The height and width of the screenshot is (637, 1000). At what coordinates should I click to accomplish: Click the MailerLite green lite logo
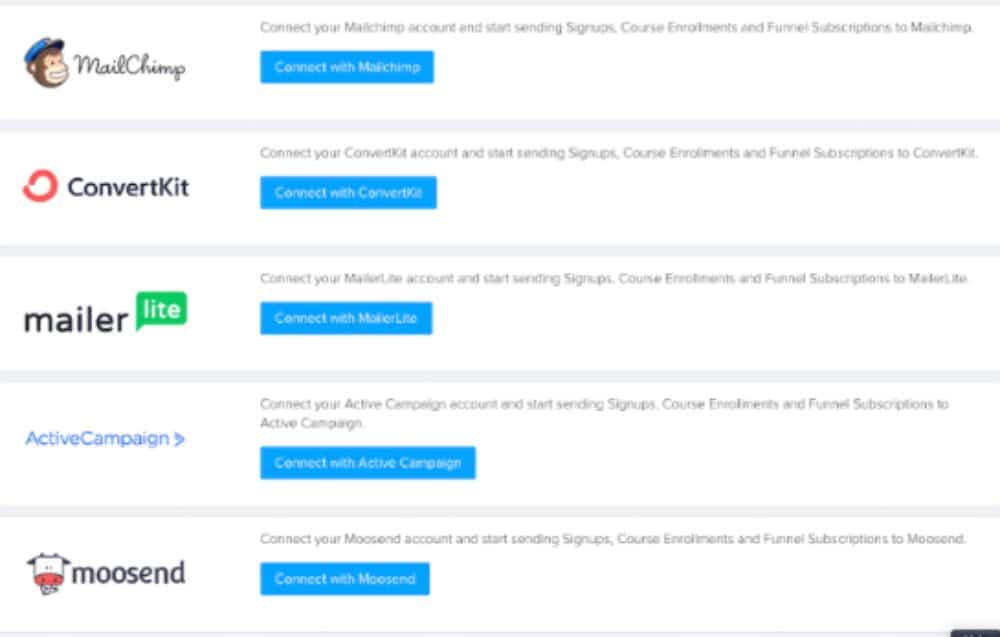(x=162, y=311)
